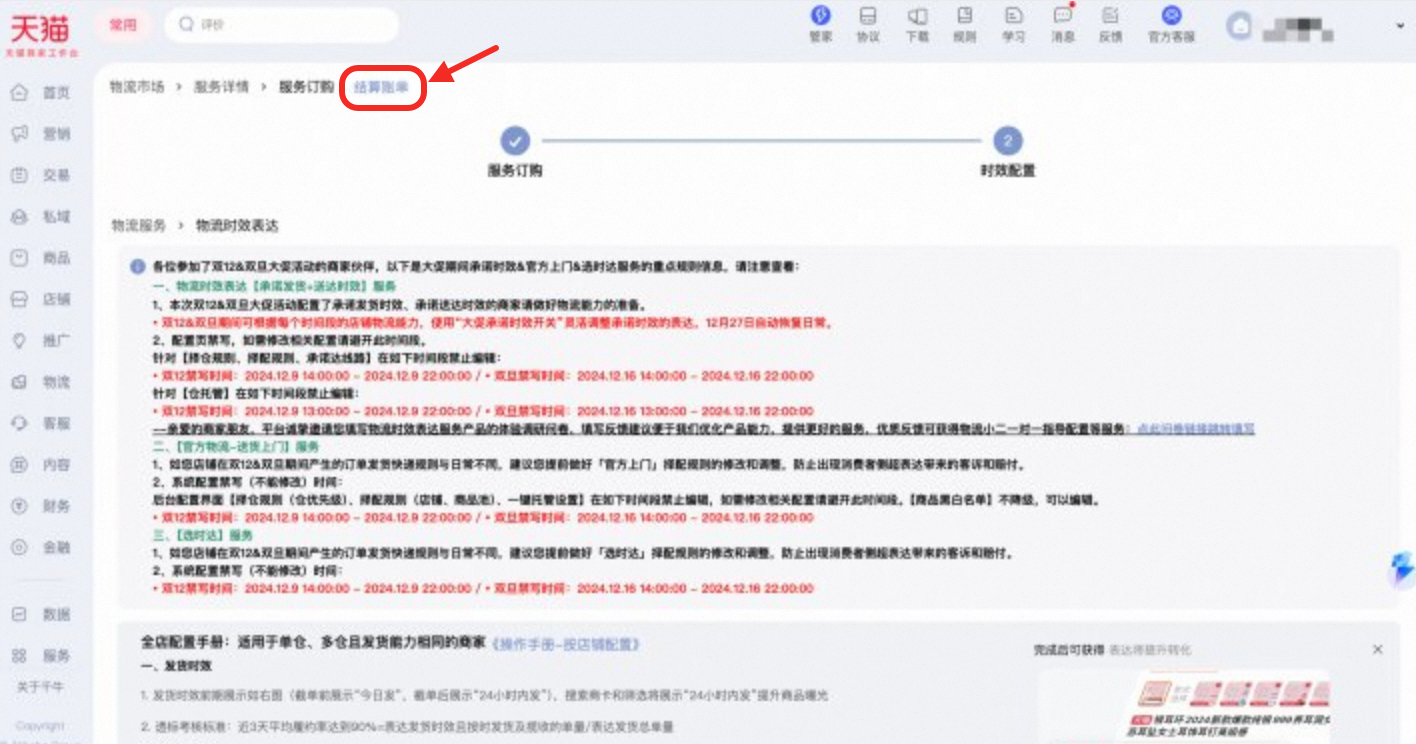Click the step 2 时效配置 circle
Viewport: 1416px width, 744px height.
pos(1008,141)
